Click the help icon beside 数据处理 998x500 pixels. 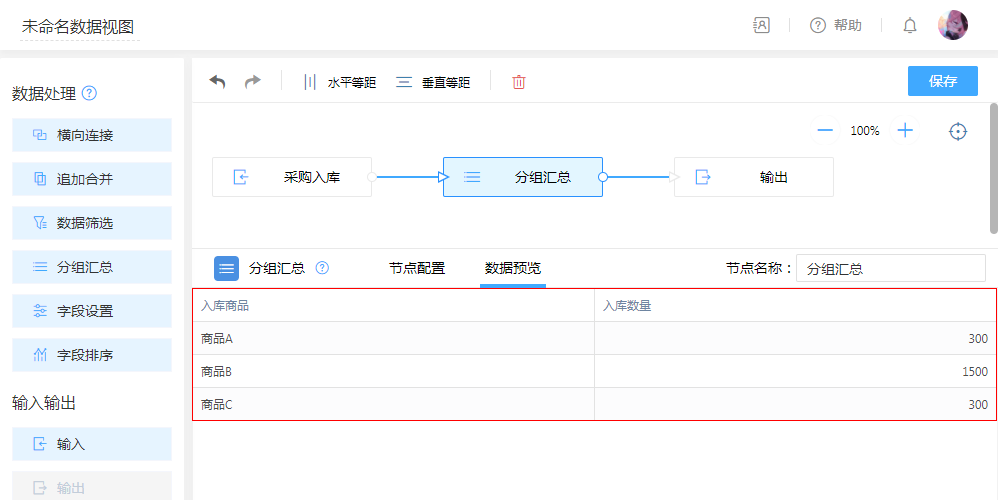click(x=89, y=94)
